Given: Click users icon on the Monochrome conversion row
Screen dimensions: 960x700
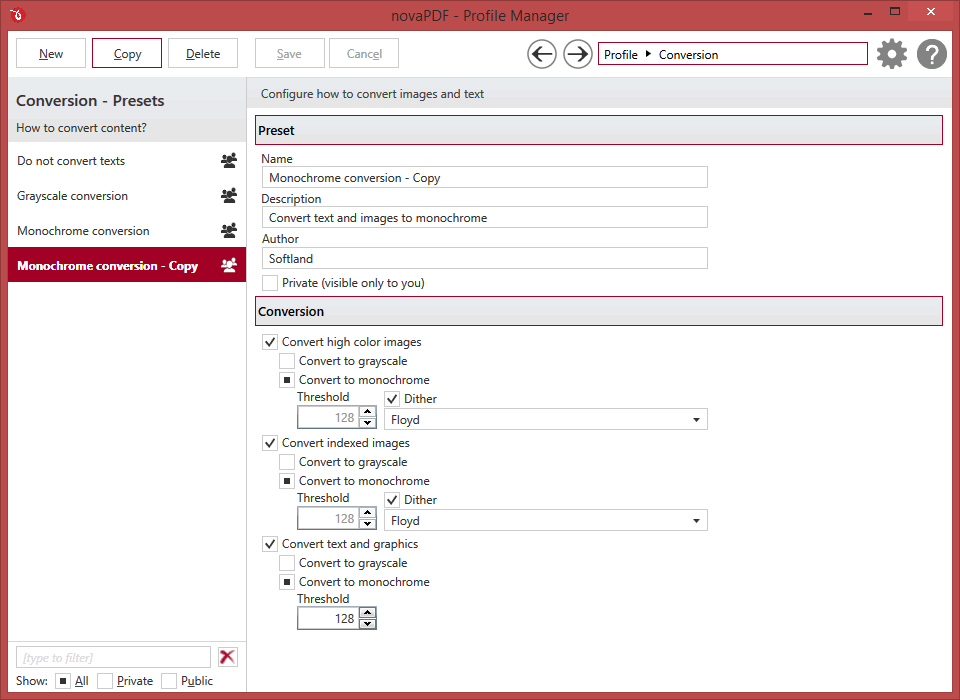Looking at the screenshot, I should point(229,230).
